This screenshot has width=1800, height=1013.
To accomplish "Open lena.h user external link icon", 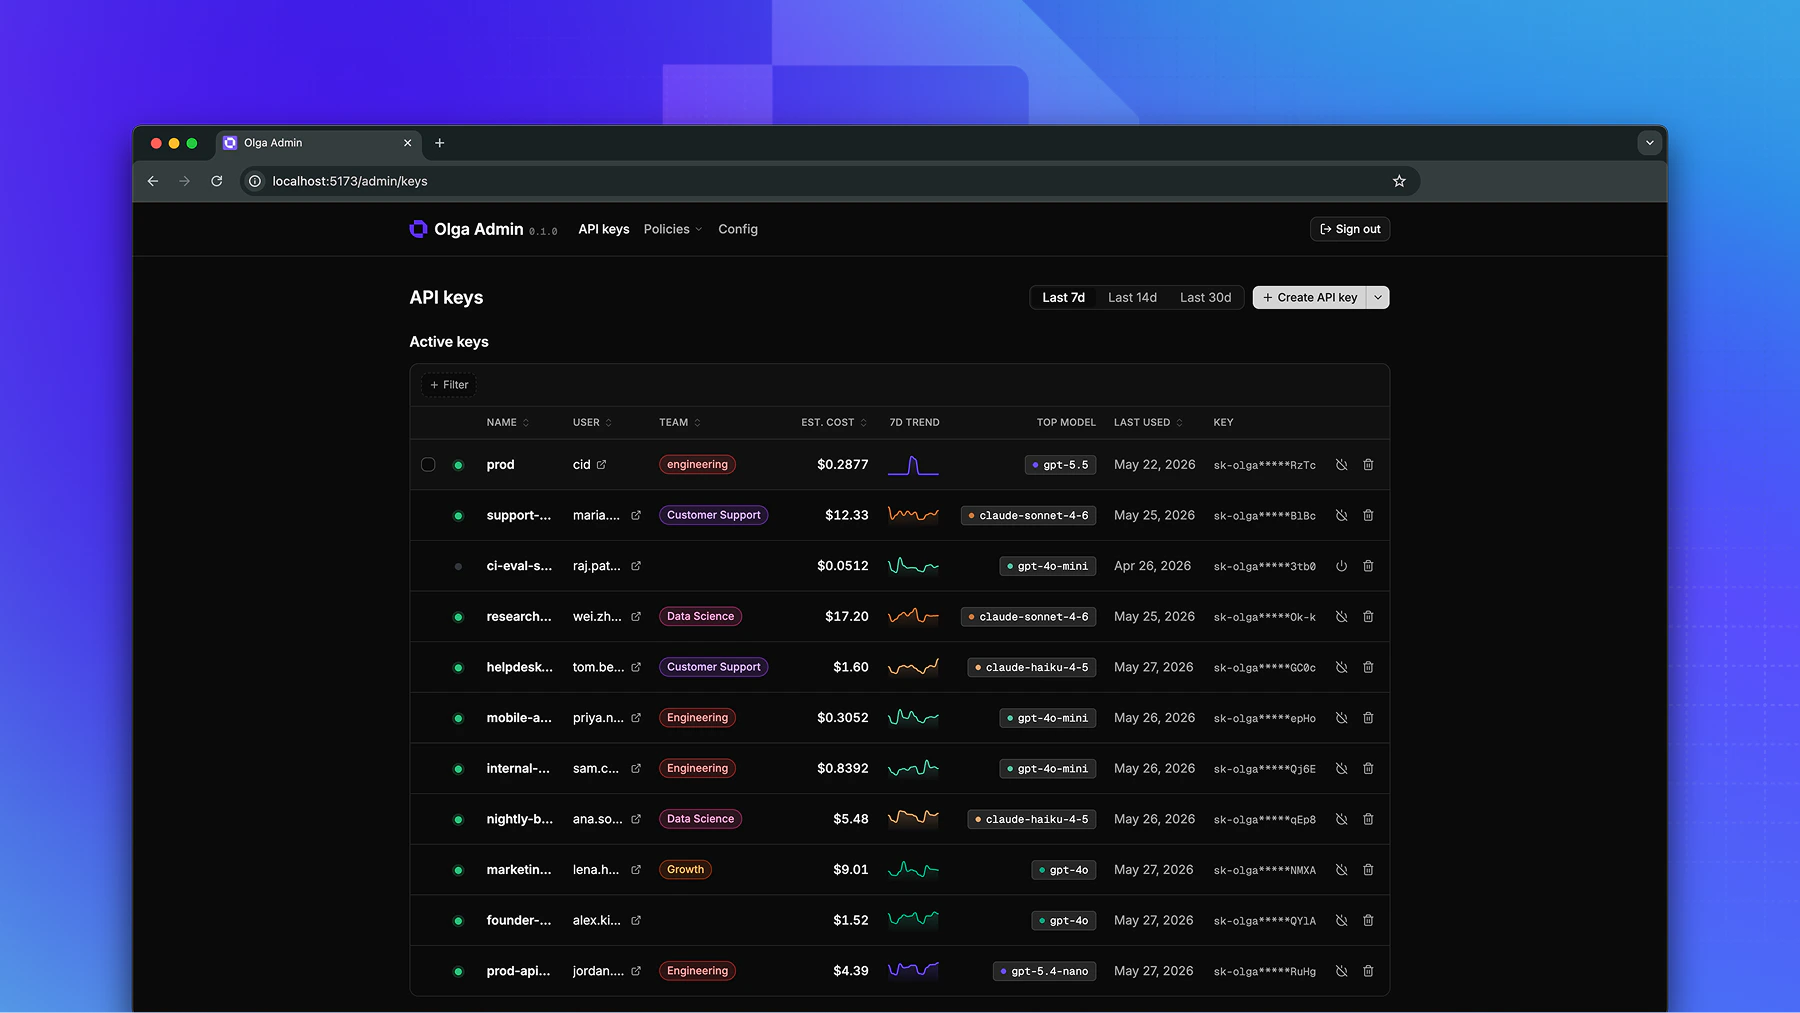I will (x=636, y=870).
